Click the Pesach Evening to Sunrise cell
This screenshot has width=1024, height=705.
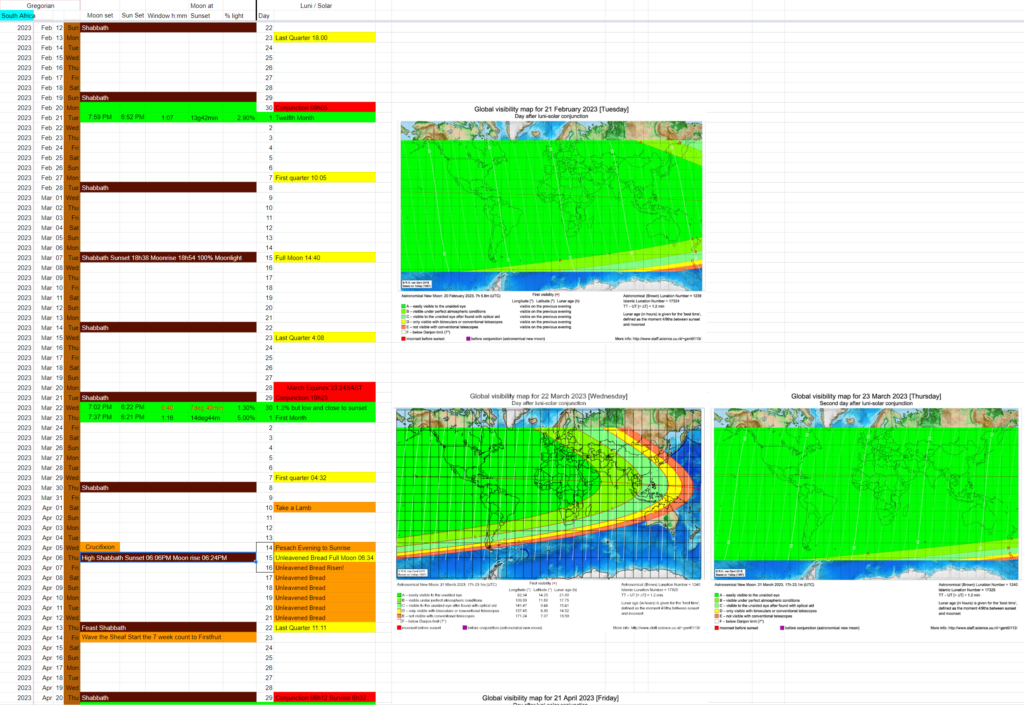pos(325,548)
